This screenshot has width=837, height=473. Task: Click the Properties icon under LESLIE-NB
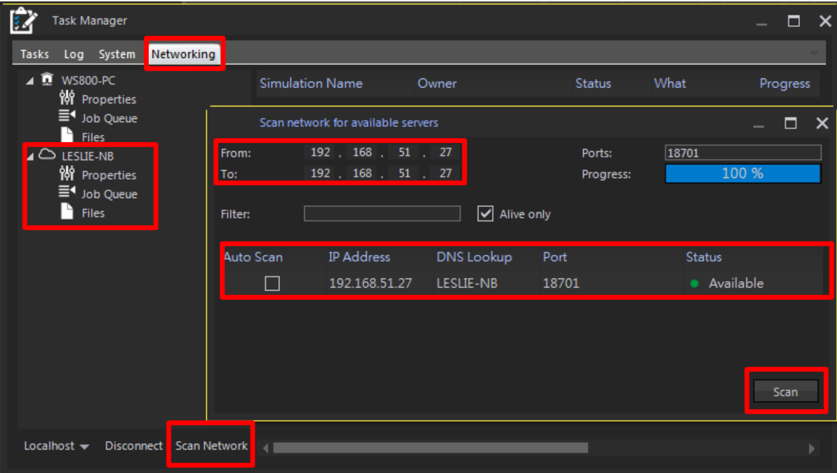point(67,175)
